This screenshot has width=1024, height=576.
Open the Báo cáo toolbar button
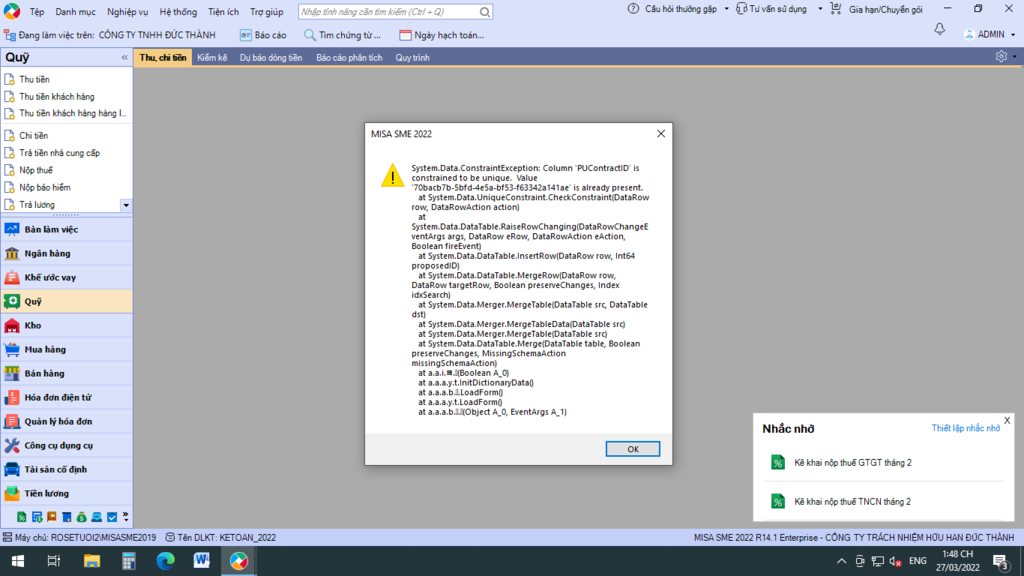263,35
